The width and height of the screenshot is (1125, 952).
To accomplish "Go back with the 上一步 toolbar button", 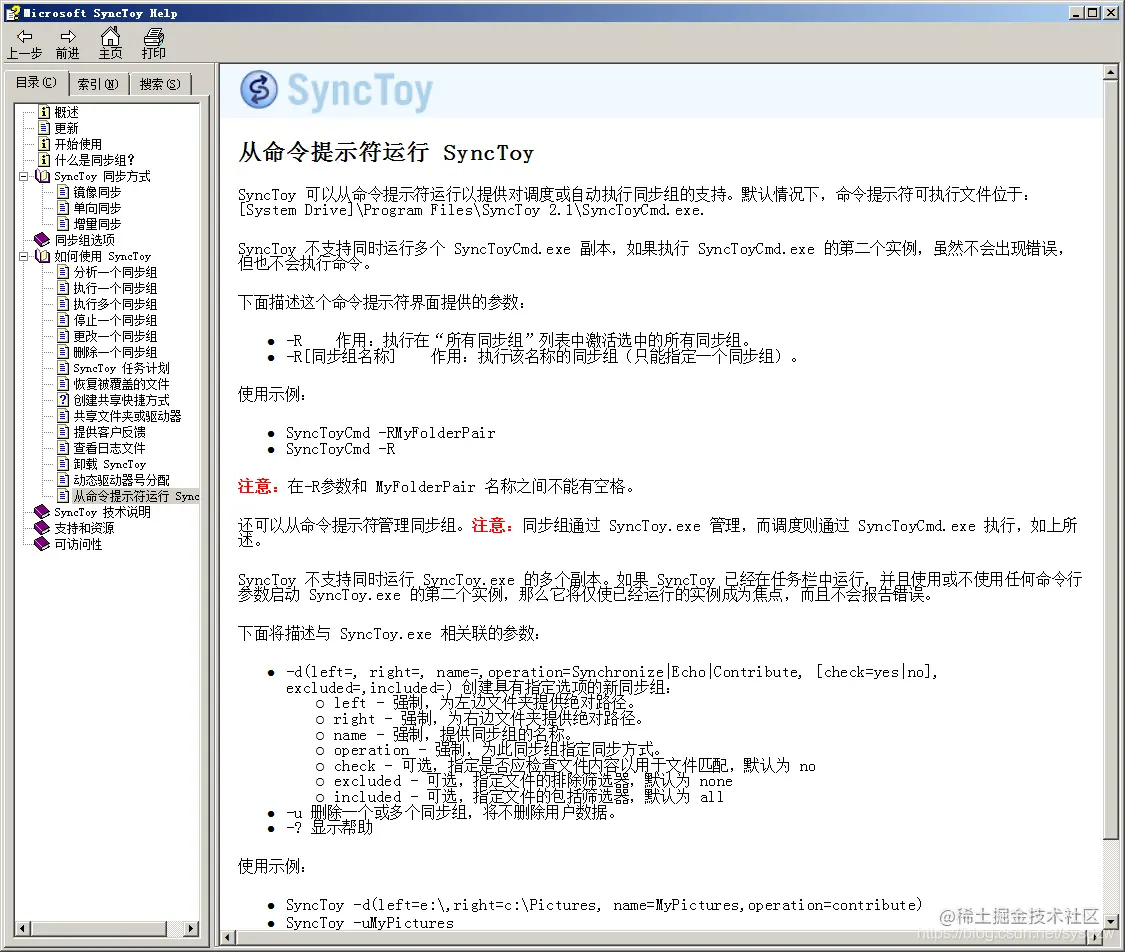I will [24, 44].
